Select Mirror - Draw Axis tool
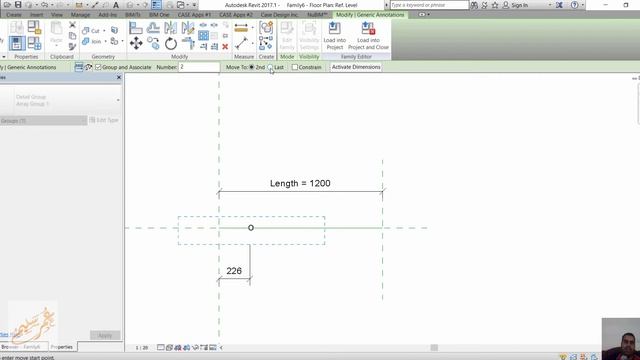 [188, 28]
